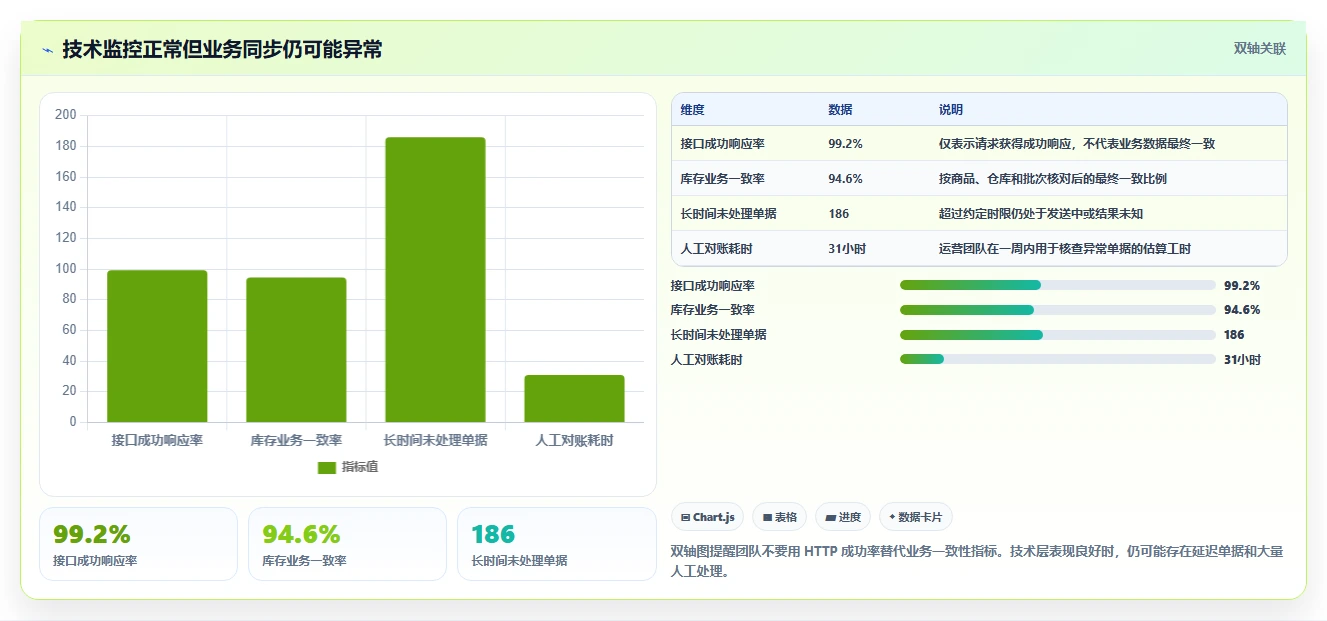Viewport: 1327px width, 621px height.
Task: Click the 99.2% value beside progress bar
Action: coord(1241,286)
